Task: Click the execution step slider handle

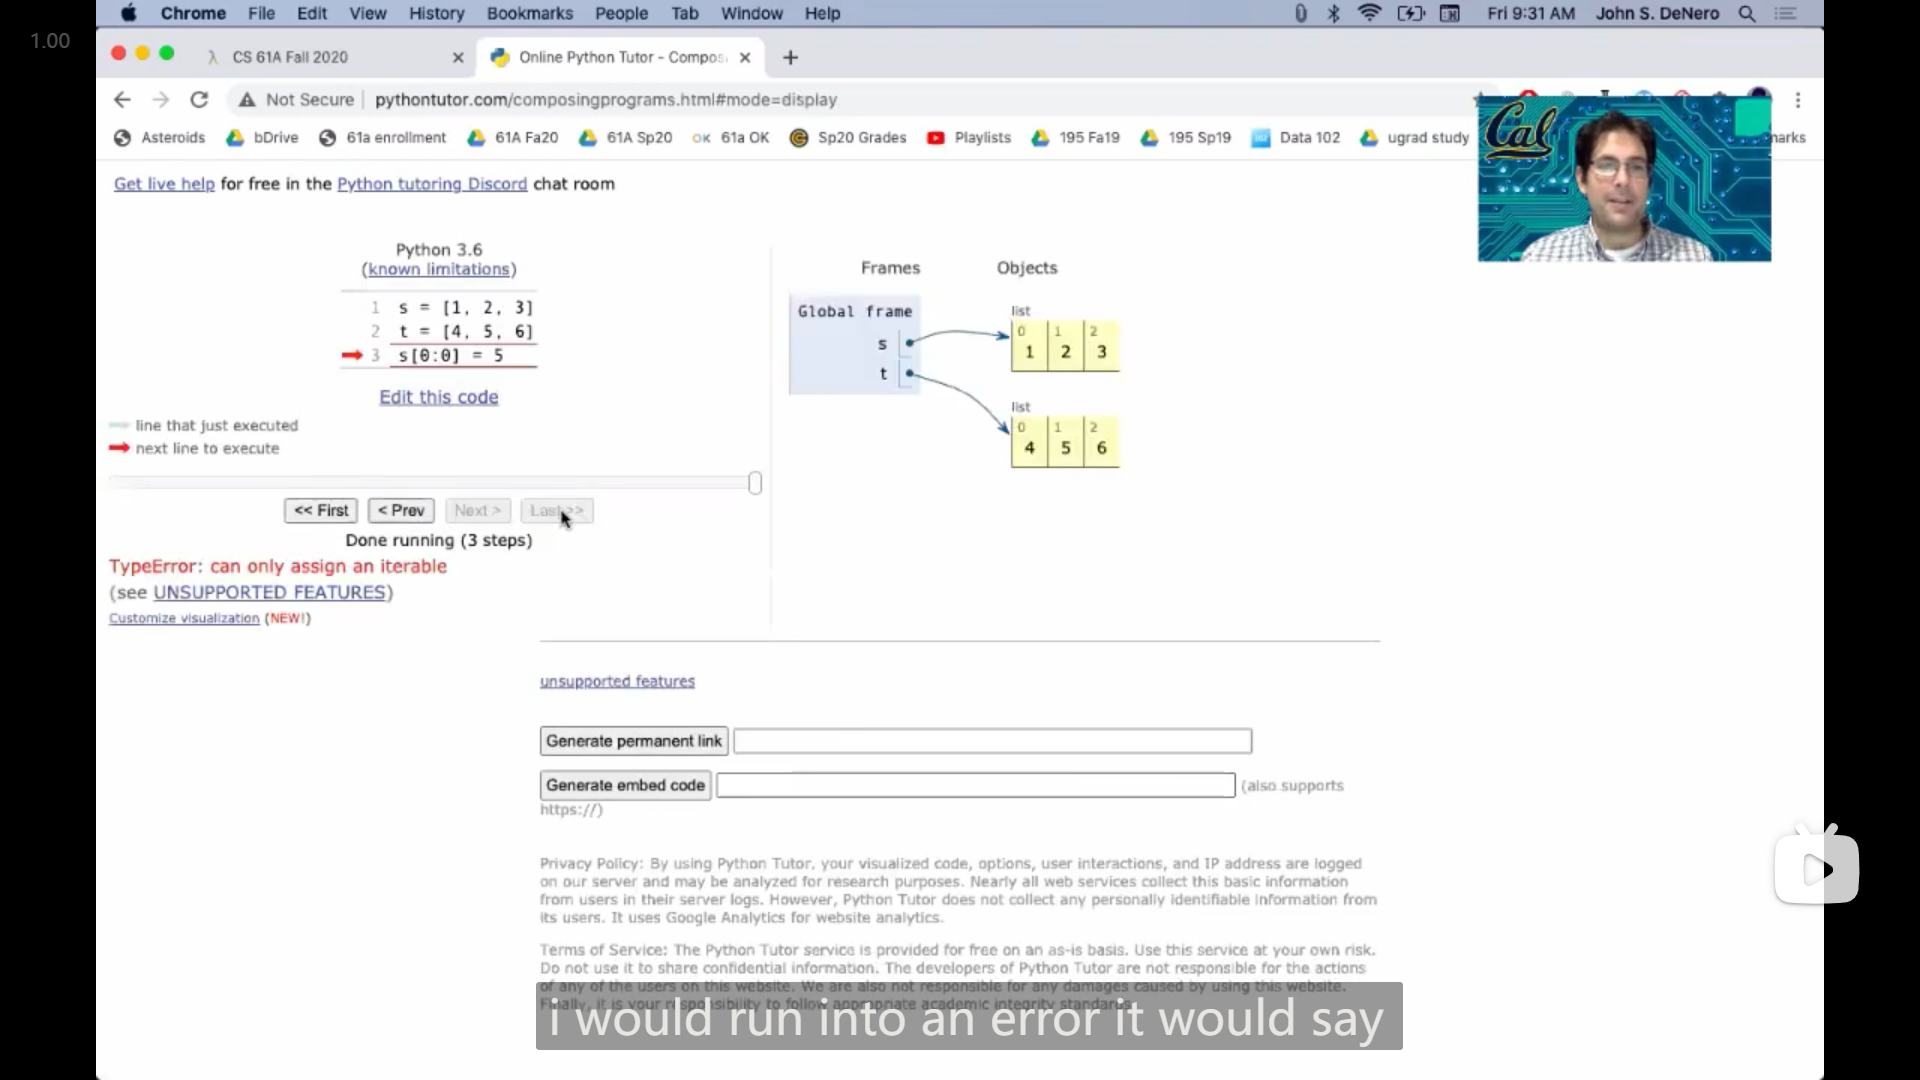Action: 755,484
